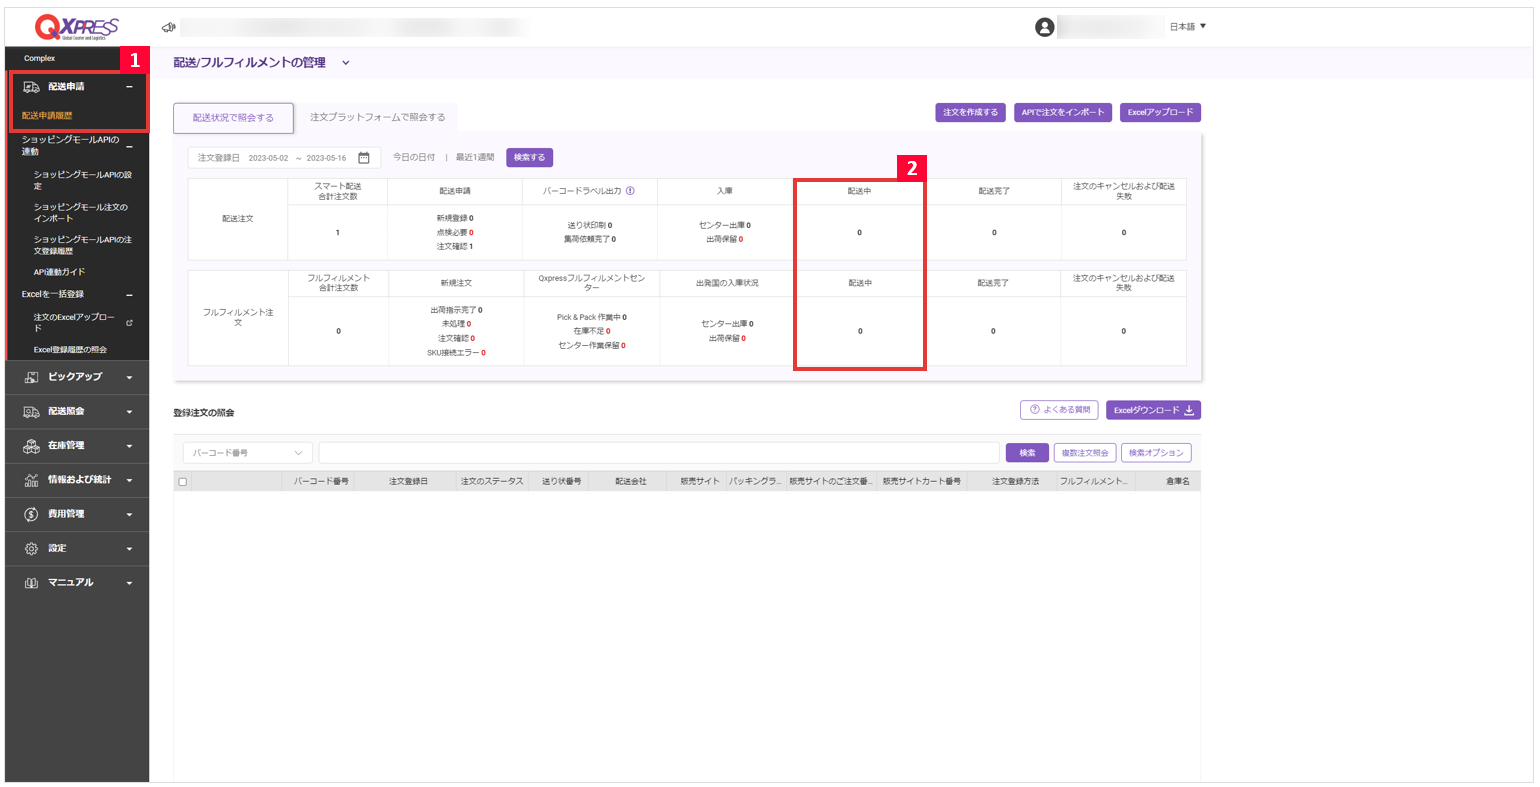Viewport: 1540px width, 787px height.
Task: Toggle the select-all checkbox in table header
Action: click(x=182, y=482)
